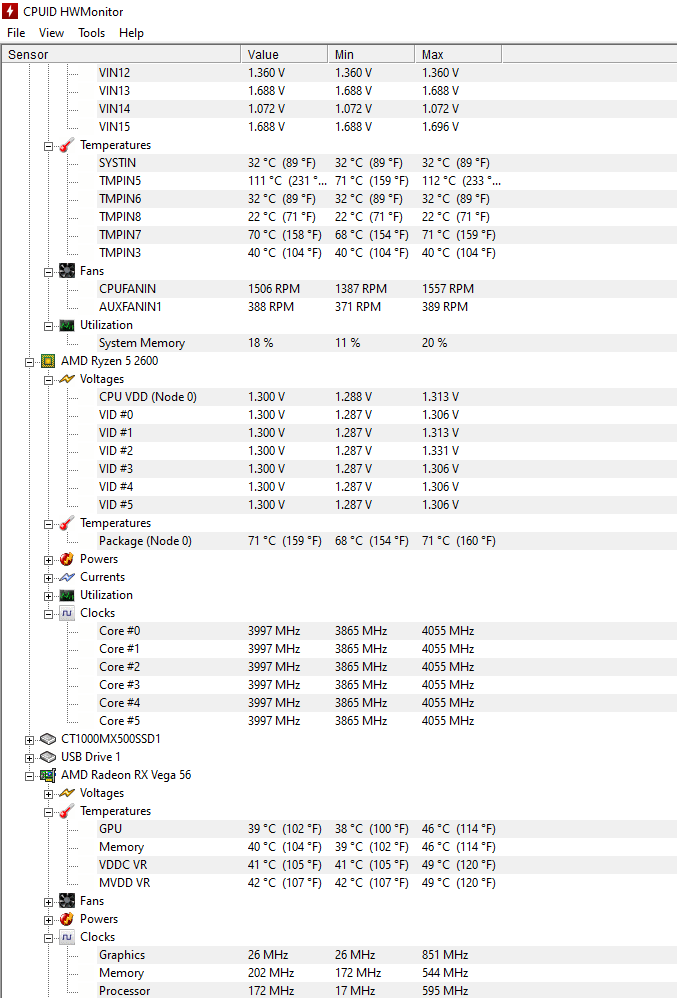The width and height of the screenshot is (677, 998).
Task: Click the wave icon beside Currents
Action: [67, 577]
